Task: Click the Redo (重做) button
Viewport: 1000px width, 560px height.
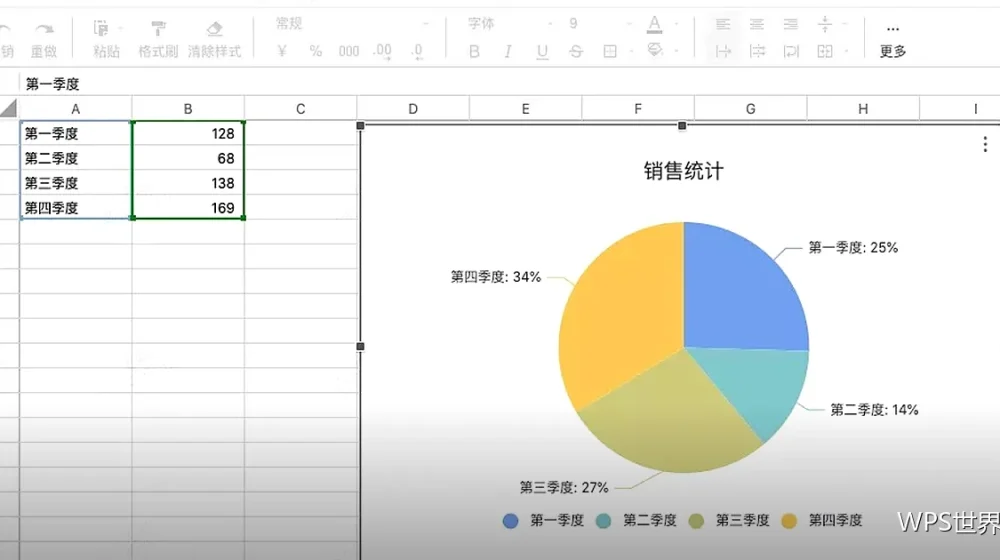Action: point(44,40)
